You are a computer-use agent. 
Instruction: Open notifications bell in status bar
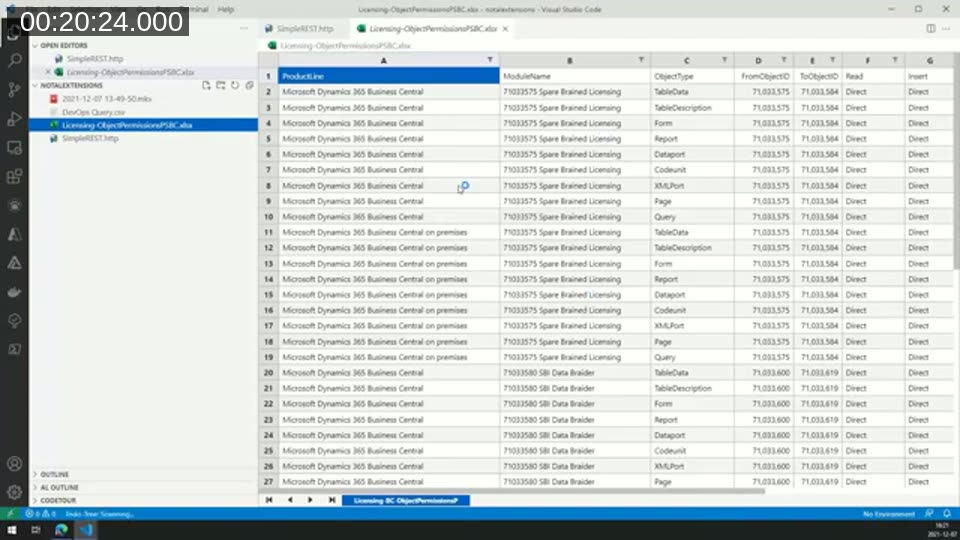pos(947,514)
